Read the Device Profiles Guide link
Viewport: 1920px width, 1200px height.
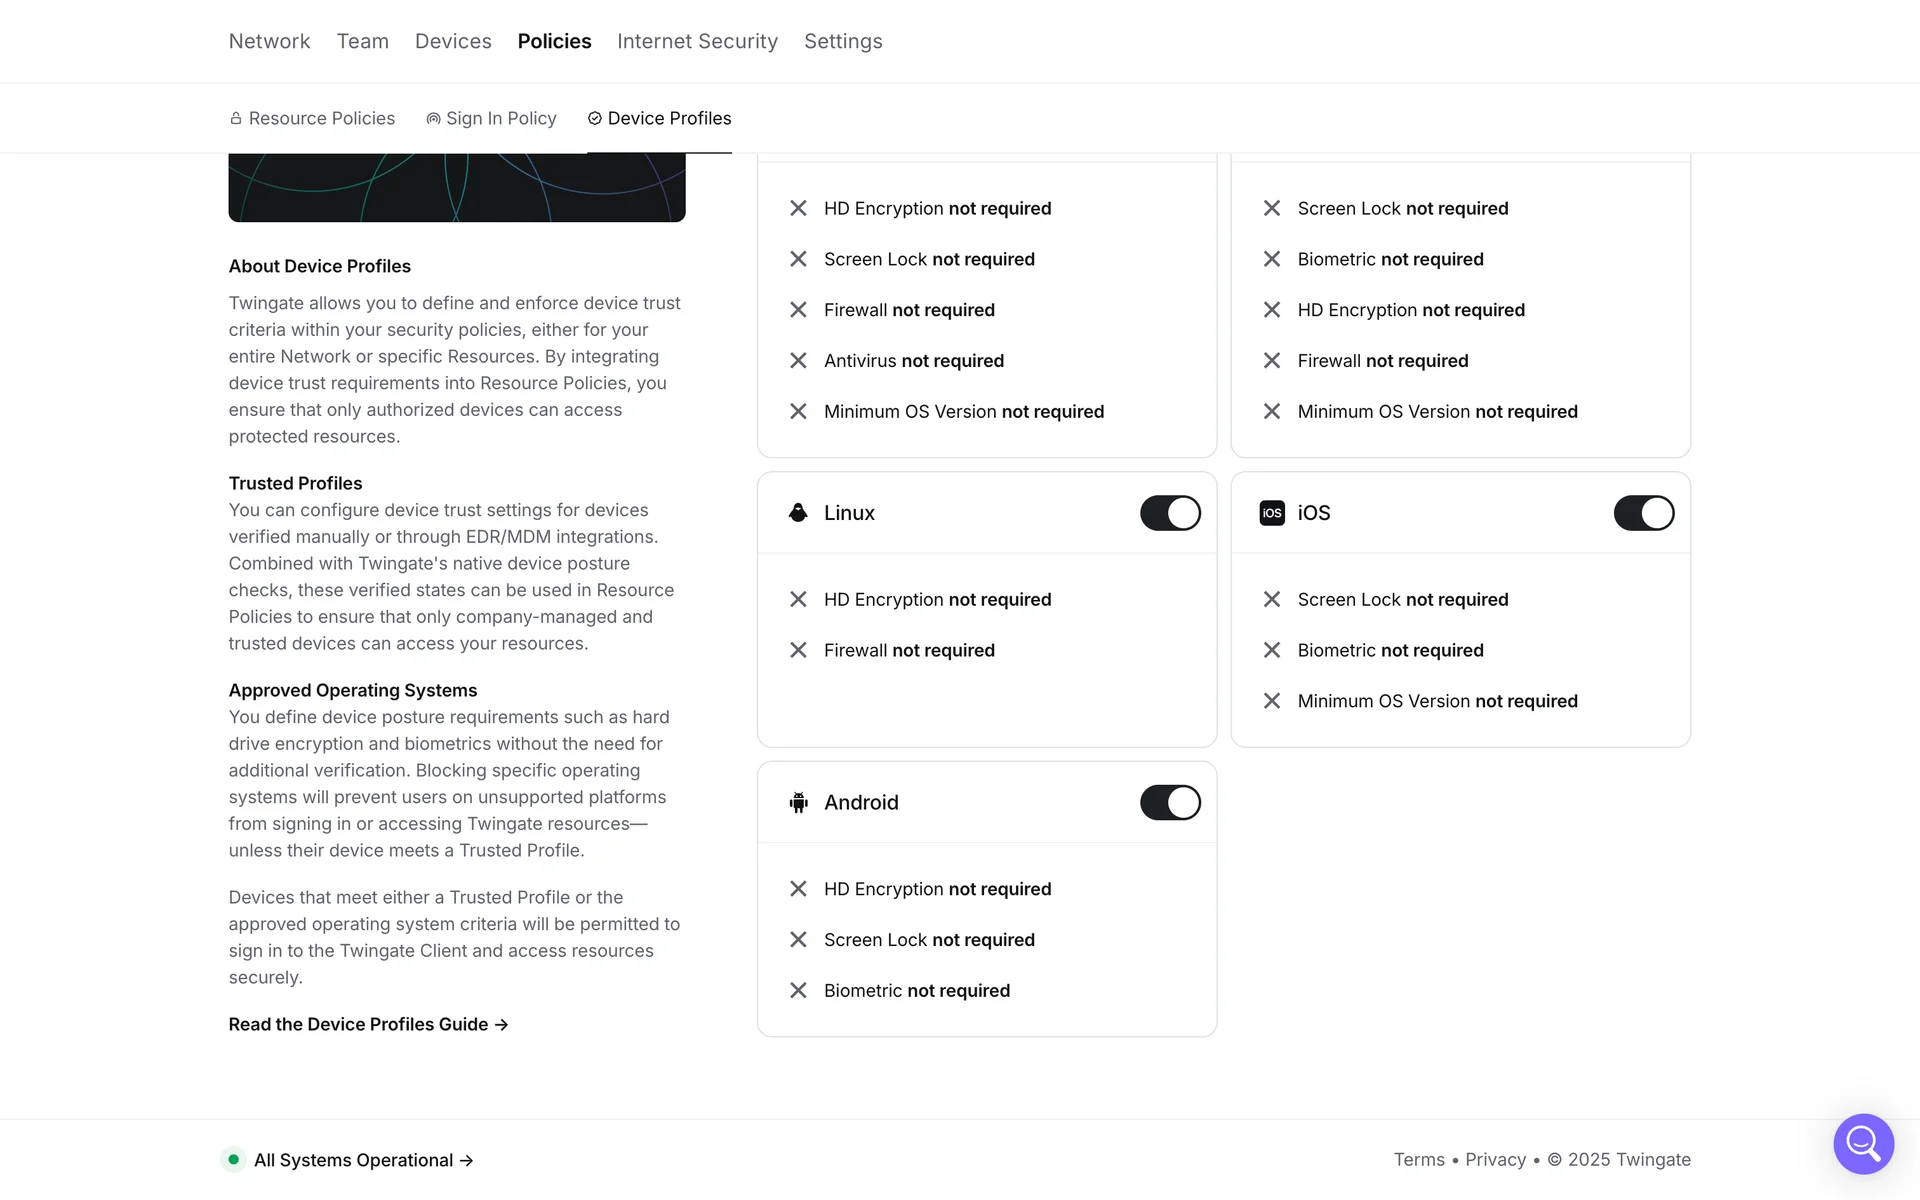[368, 1024]
